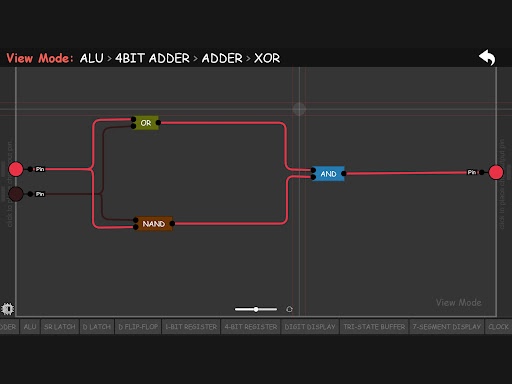Pick D FLIP-FLOP chip from bar
This screenshot has height=384, width=512.
(x=138, y=327)
